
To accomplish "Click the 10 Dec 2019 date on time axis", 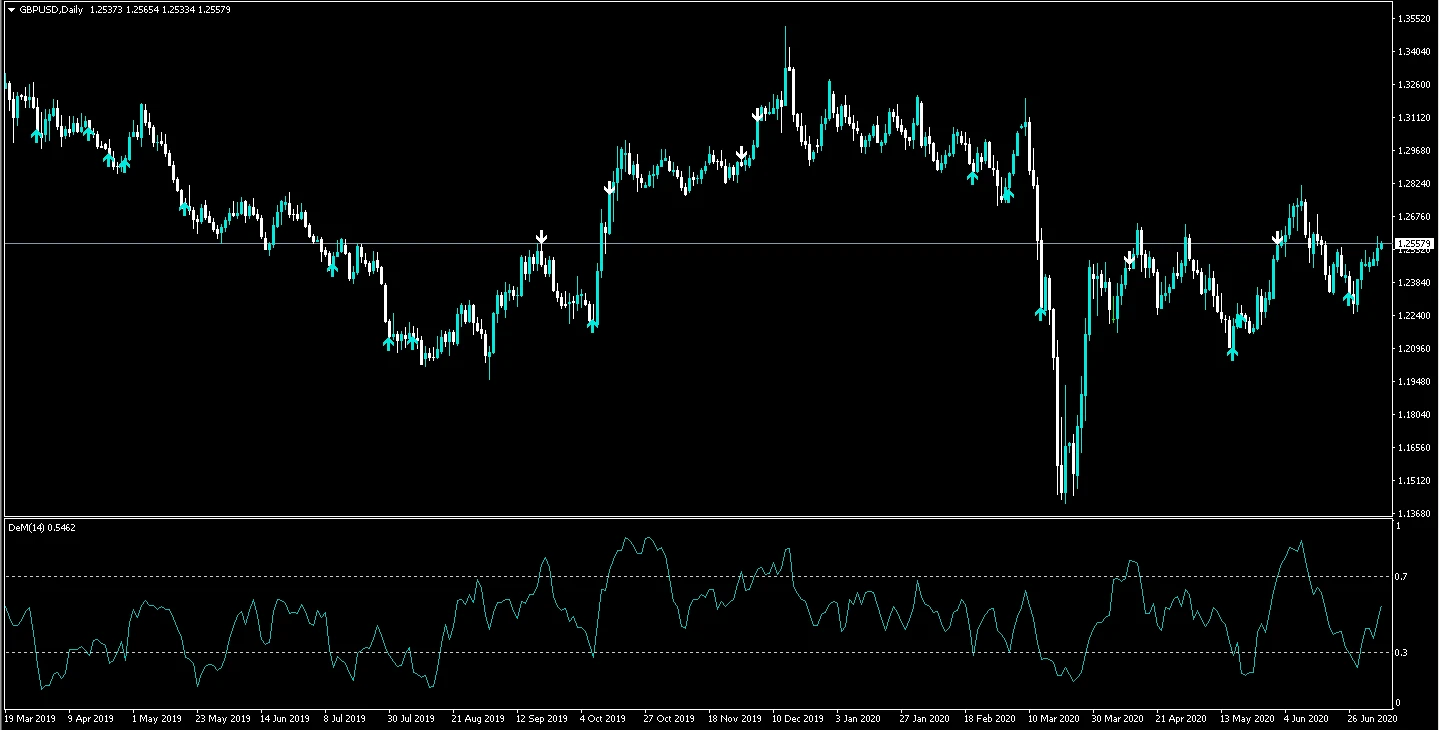I will [799, 718].
